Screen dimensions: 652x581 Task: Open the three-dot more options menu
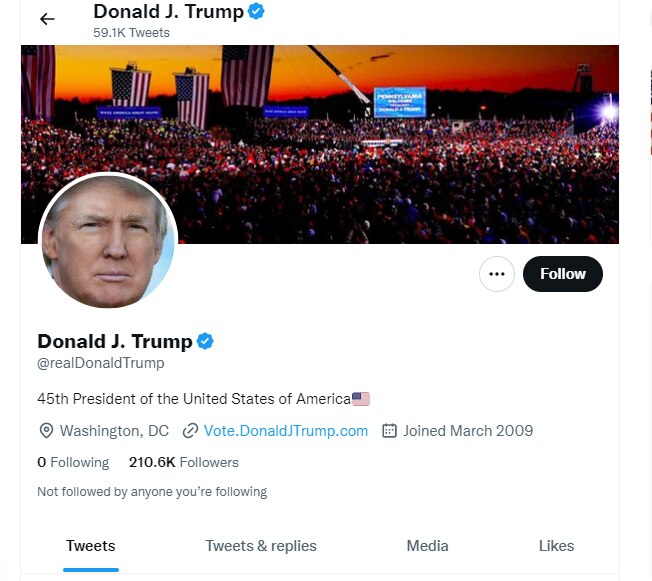(x=497, y=274)
